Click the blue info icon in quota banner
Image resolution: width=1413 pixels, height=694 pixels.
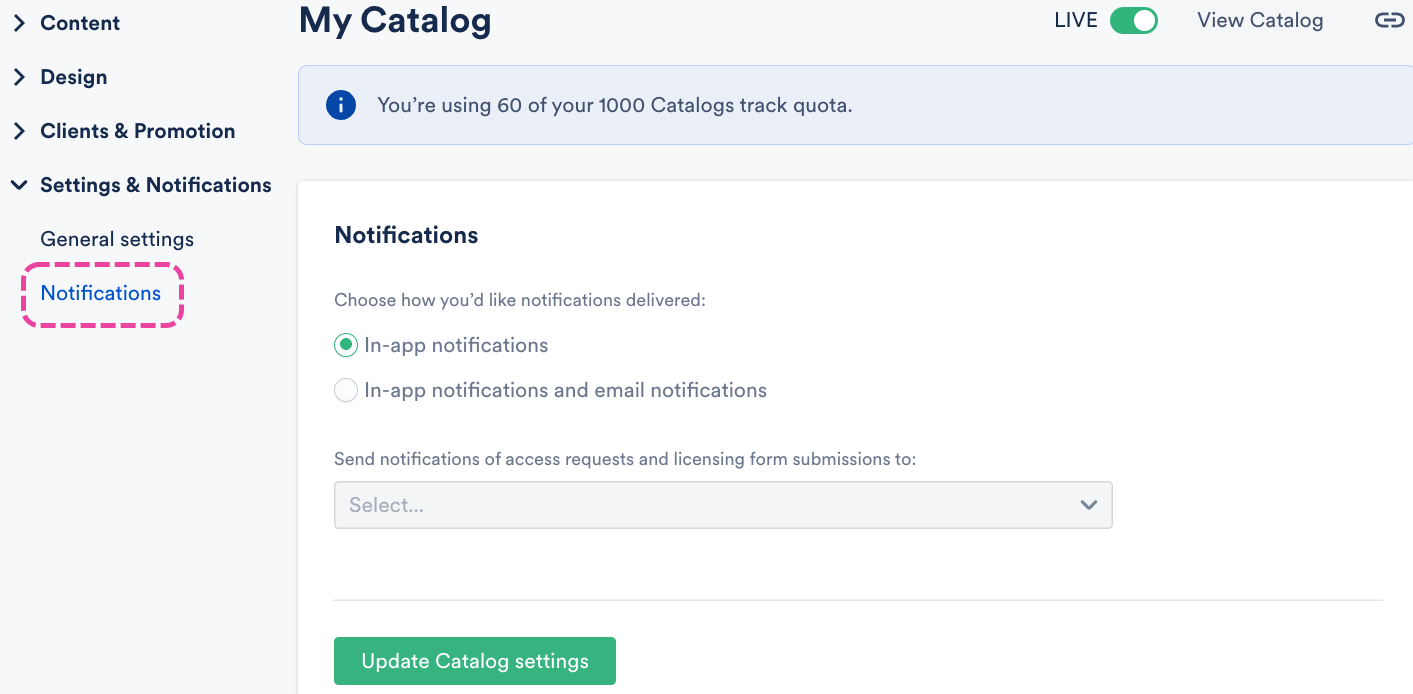(341, 105)
